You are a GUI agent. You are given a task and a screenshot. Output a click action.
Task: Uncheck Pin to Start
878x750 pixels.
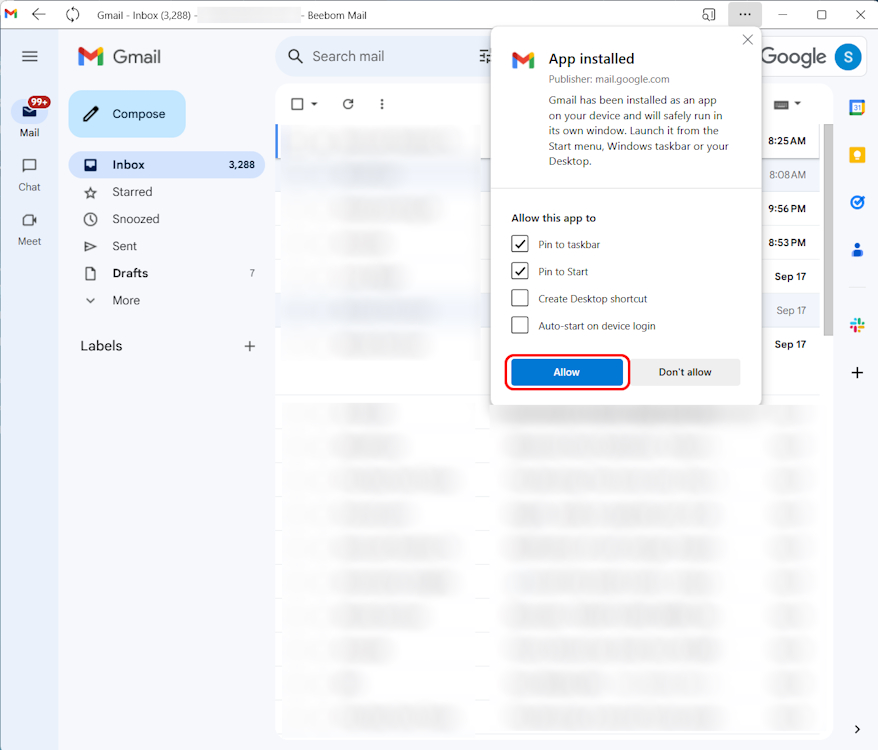tap(520, 271)
